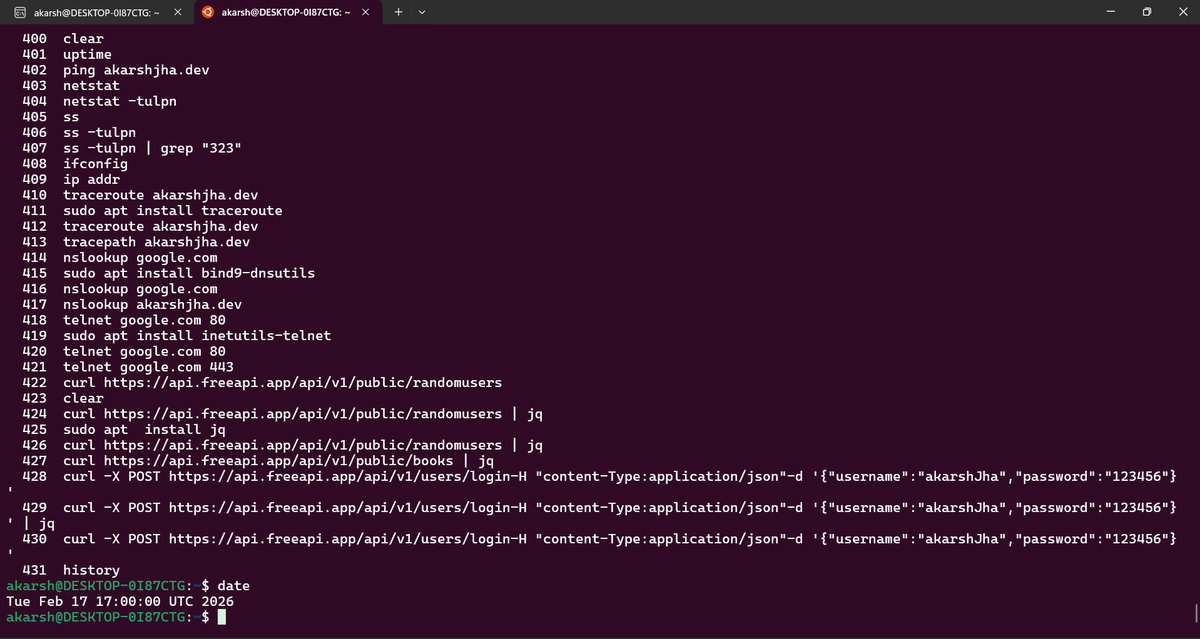Click line 422 curl randomusers command
This screenshot has height=639, width=1200.
[262, 382]
